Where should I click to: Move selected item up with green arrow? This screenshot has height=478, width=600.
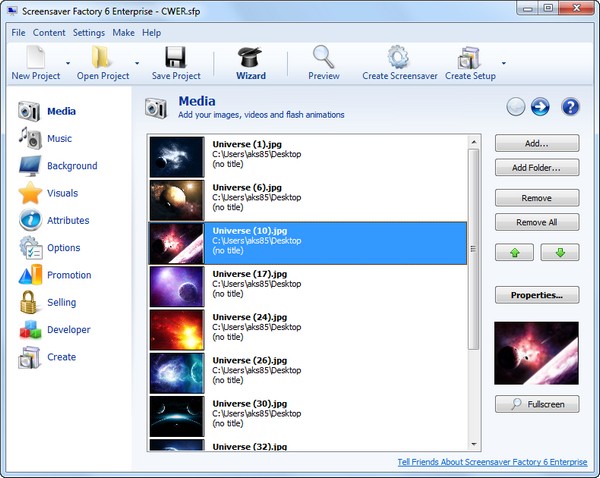(x=514, y=252)
